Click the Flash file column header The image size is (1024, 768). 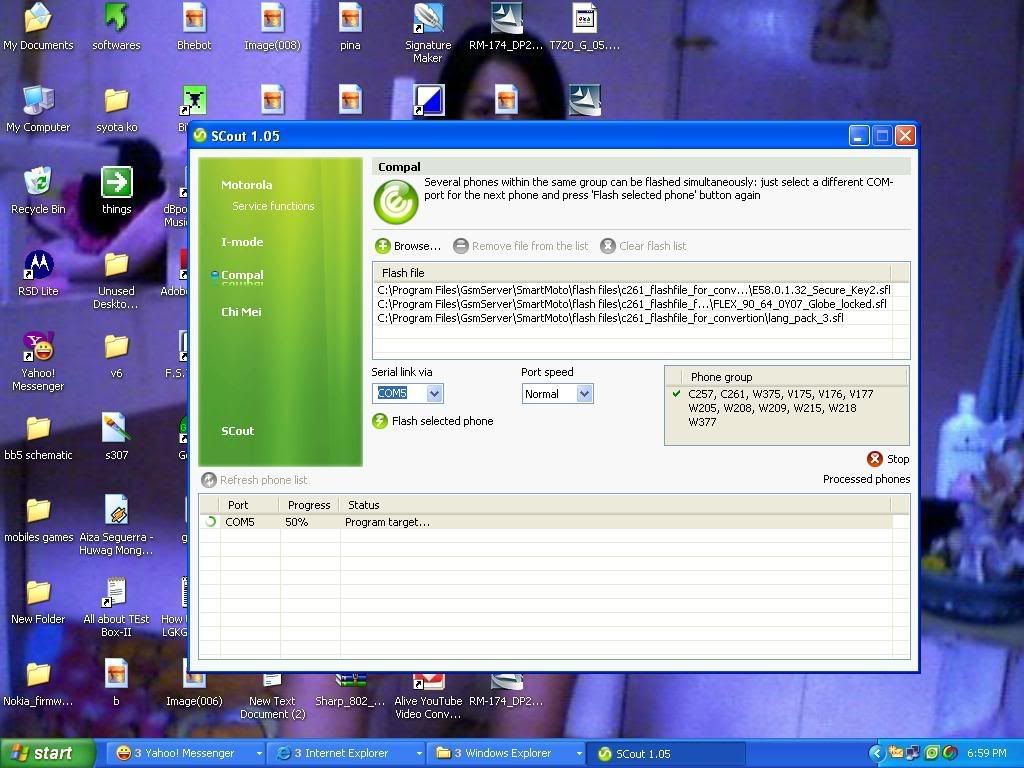pos(632,273)
